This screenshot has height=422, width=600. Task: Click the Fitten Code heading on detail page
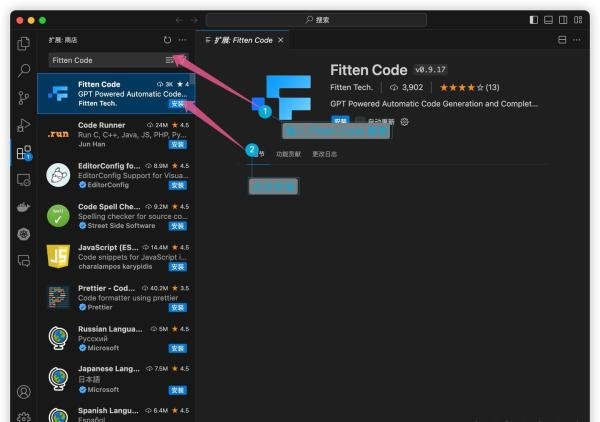[368, 70]
